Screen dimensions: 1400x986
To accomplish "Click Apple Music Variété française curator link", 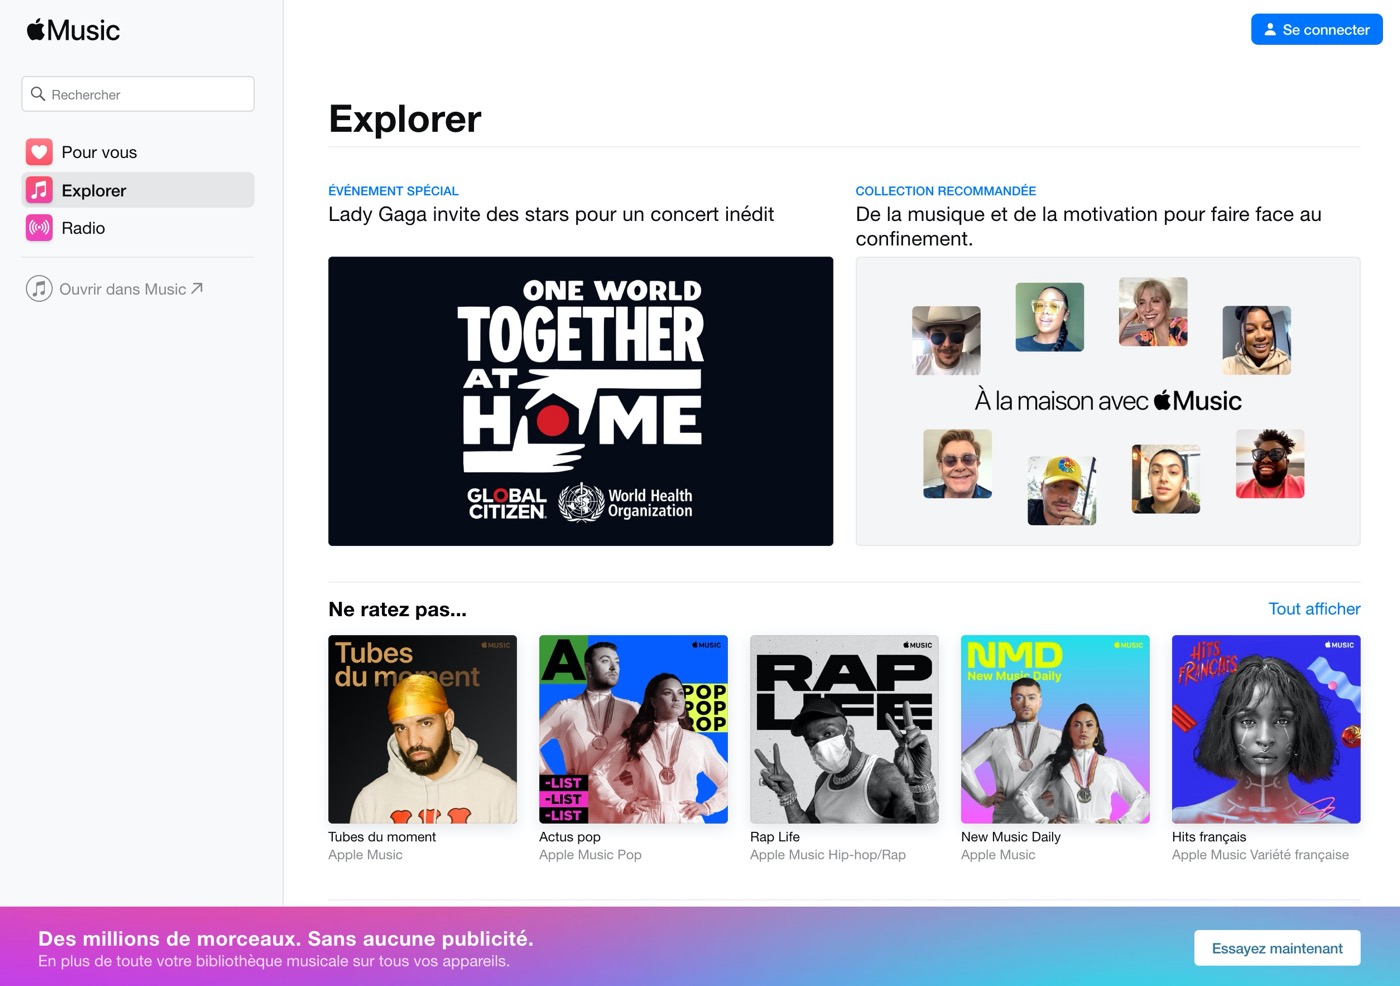I will point(1260,855).
